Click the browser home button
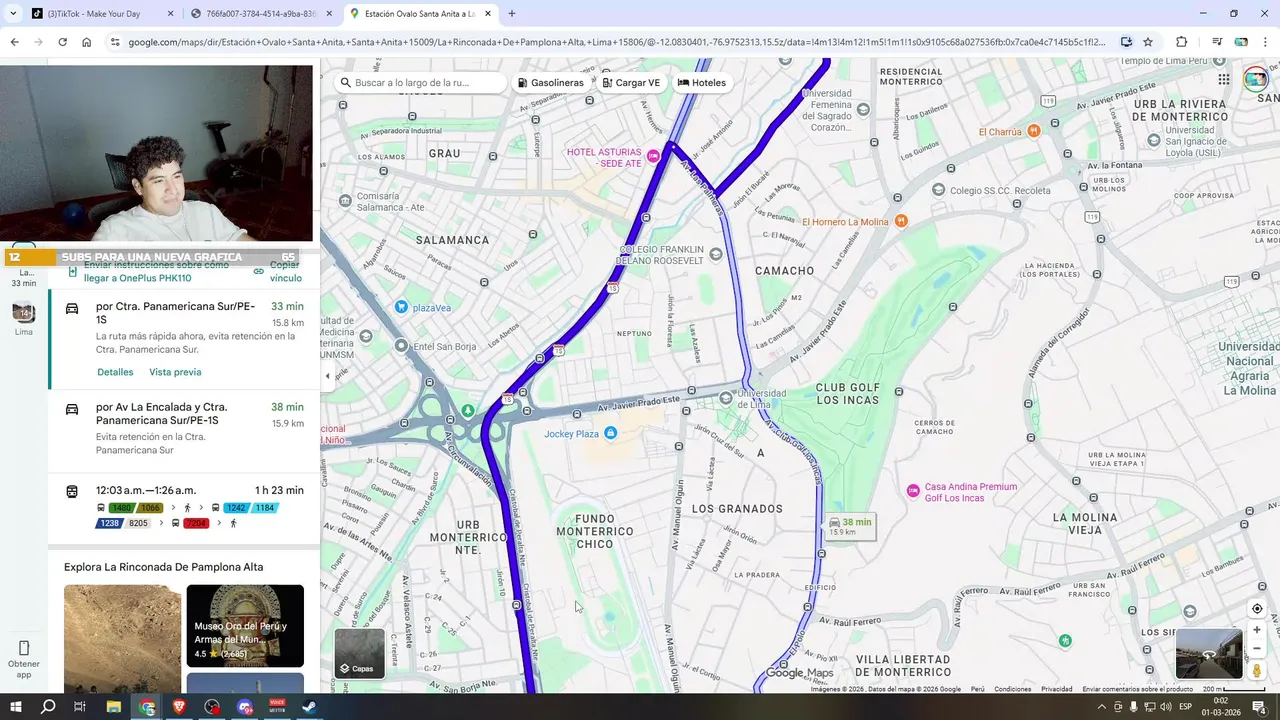This screenshot has width=1280, height=720. [87, 42]
